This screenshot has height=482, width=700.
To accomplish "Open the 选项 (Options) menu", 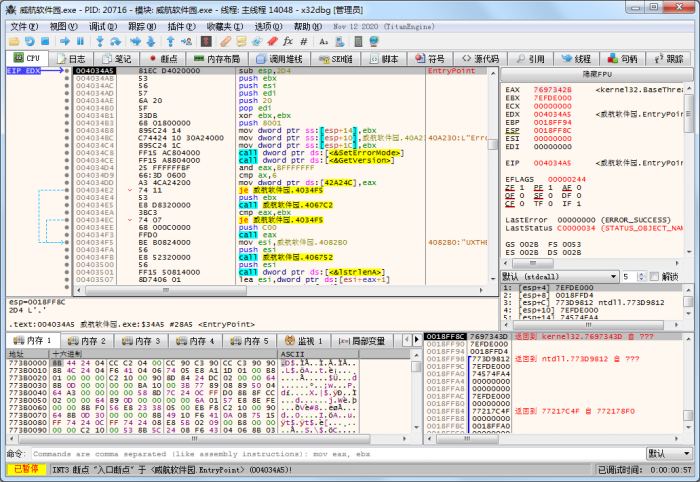I will [x=268, y=27].
